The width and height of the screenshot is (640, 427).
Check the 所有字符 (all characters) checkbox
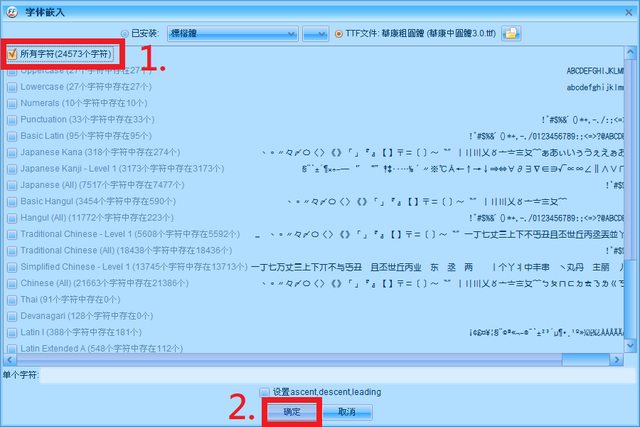12,53
